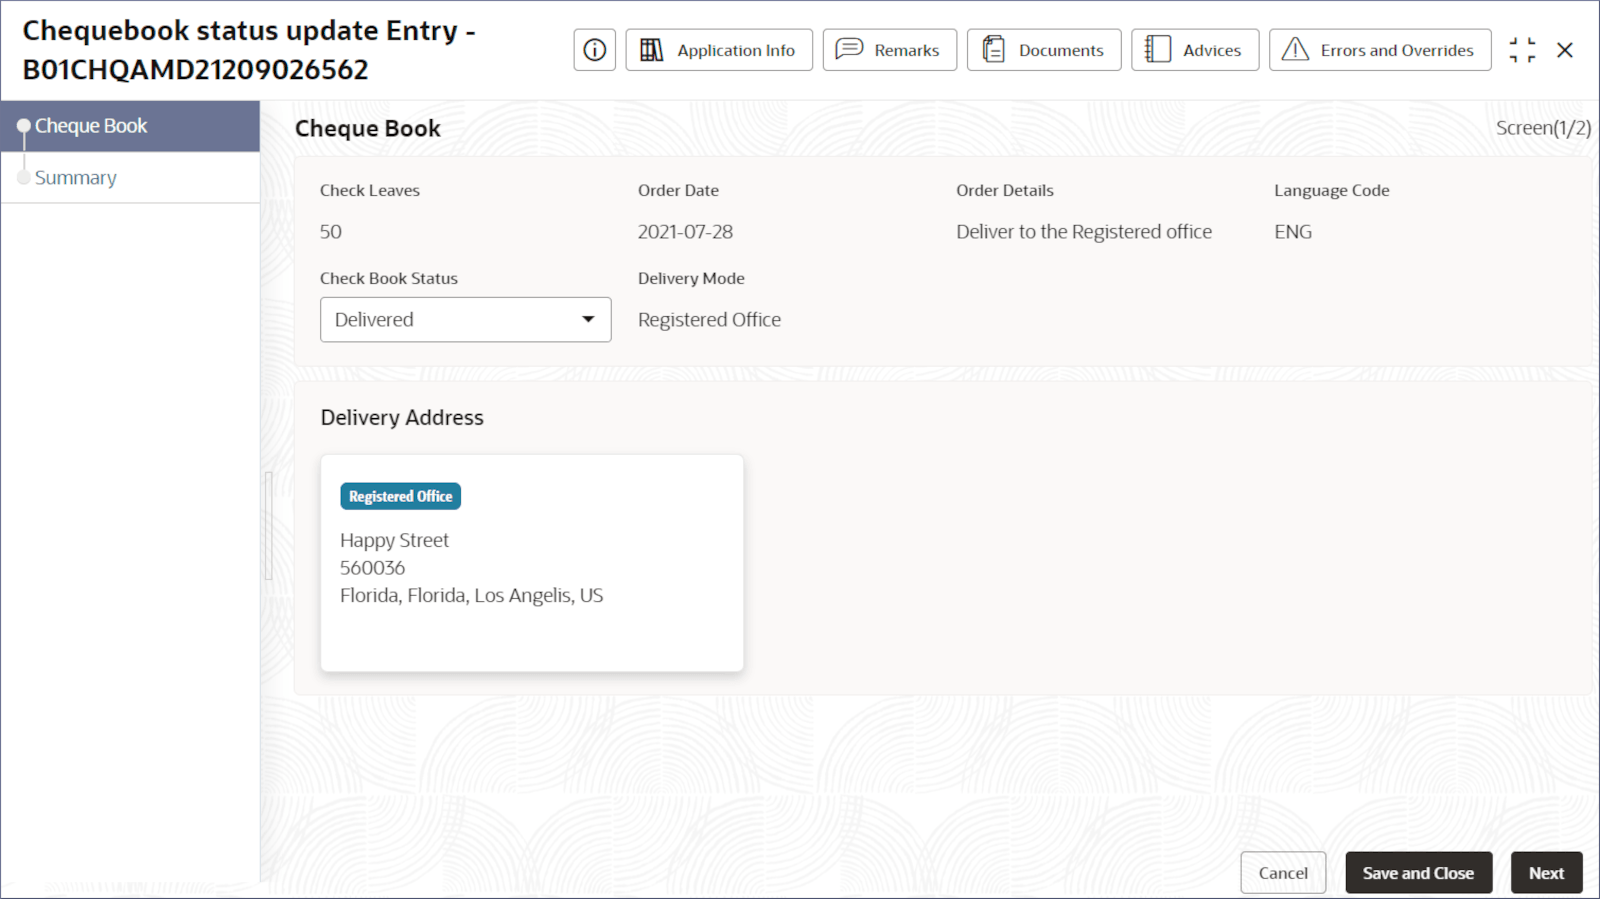Click the Screen(1/2) indicator
The height and width of the screenshot is (899, 1600).
click(x=1543, y=128)
